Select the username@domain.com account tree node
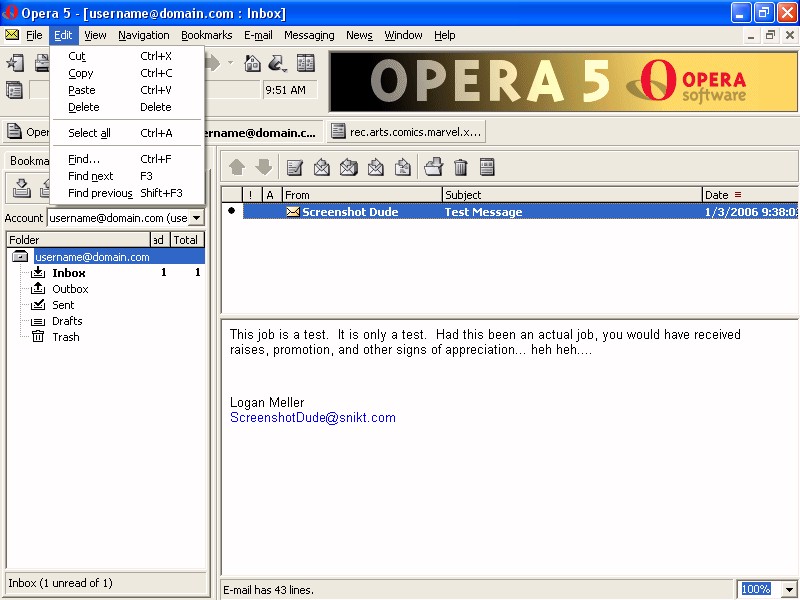The height and width of the screenshot is (600, 800). tap(119, 256)
